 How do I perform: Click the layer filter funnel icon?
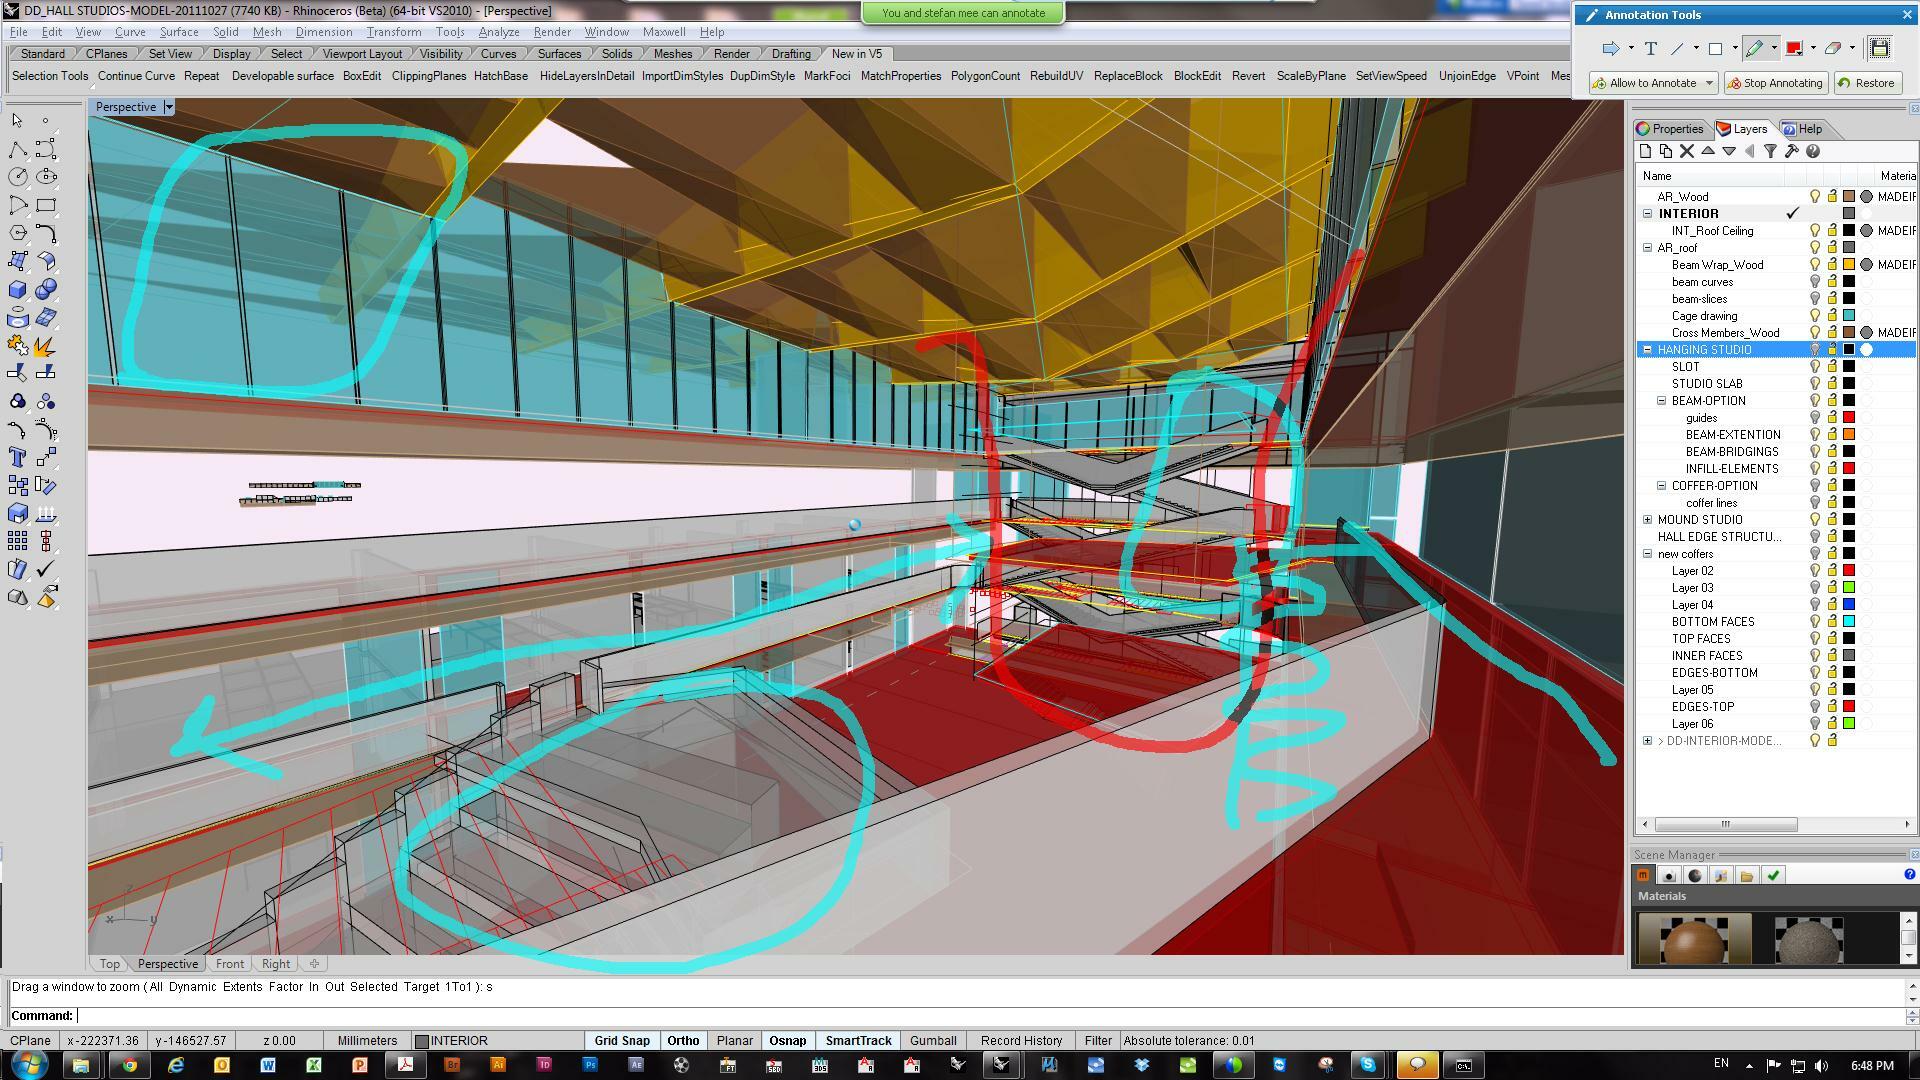click(1770, 151)
